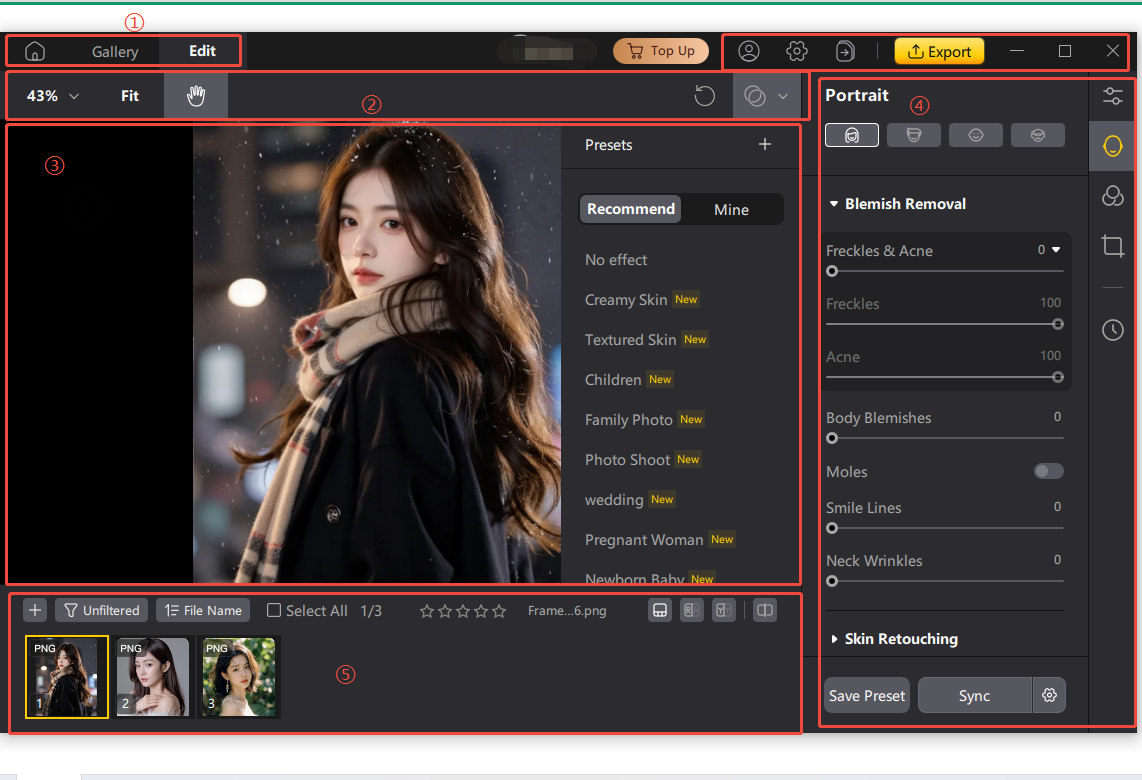Viewport: 1142px width, 780px height.
Task: Enable the Moles removal switch
Action: pos(1048,471)
